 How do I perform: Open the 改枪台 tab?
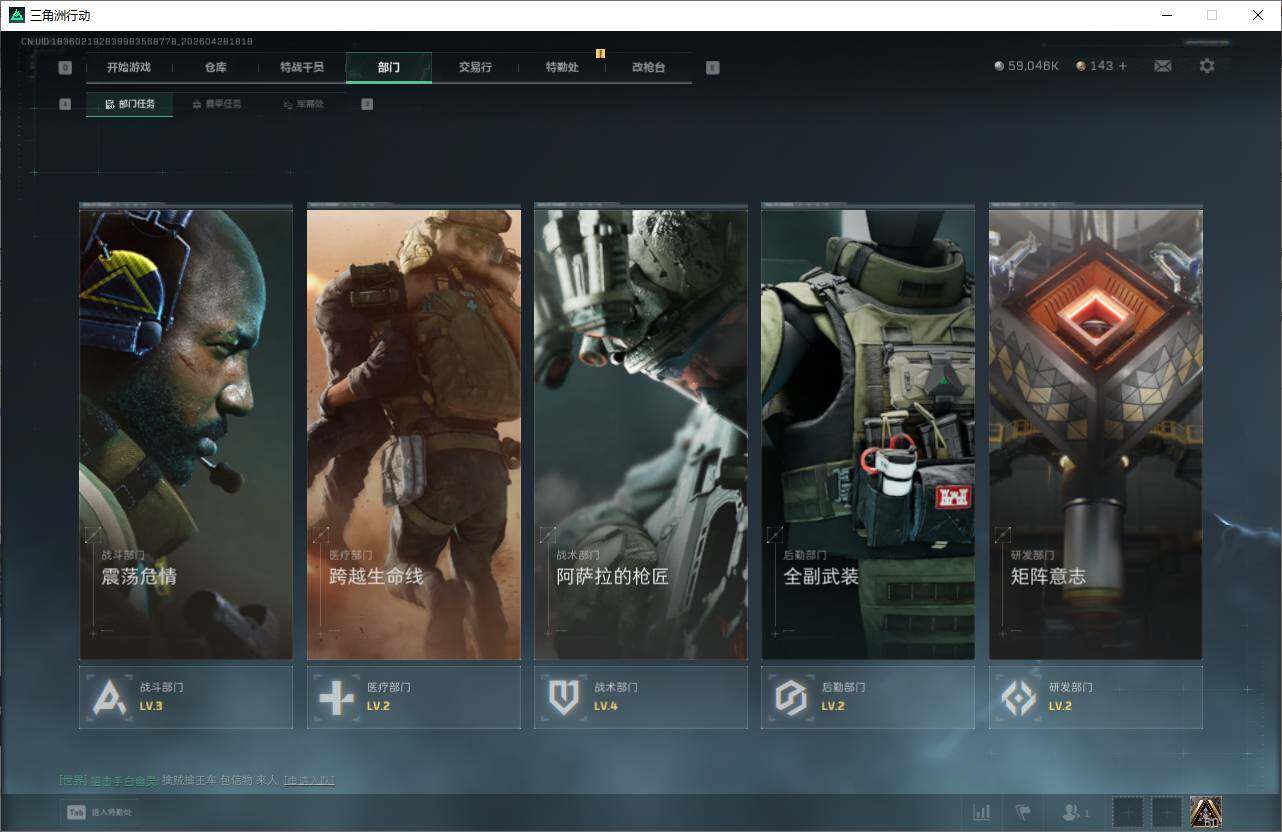pyautogui.click(x=648, y=67)
